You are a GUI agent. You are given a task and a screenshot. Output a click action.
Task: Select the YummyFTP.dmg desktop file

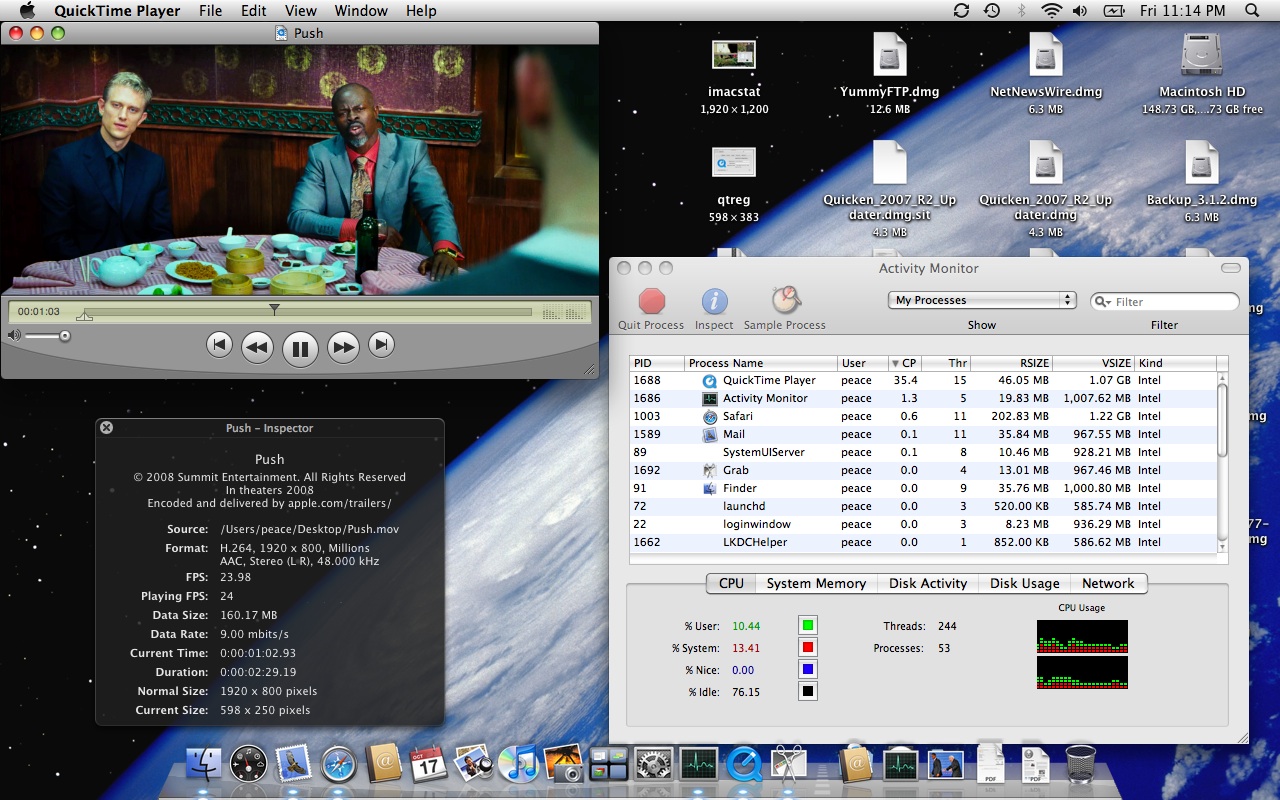pyautogui.click(x=889, y=54)
